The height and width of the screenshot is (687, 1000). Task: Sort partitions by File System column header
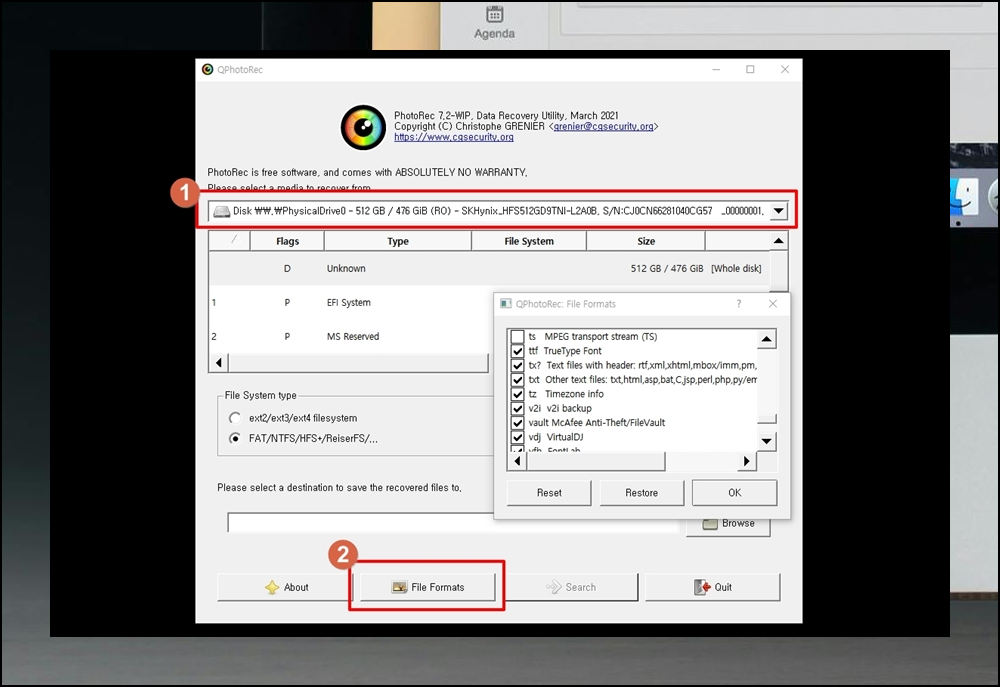[x=529, y=241]
